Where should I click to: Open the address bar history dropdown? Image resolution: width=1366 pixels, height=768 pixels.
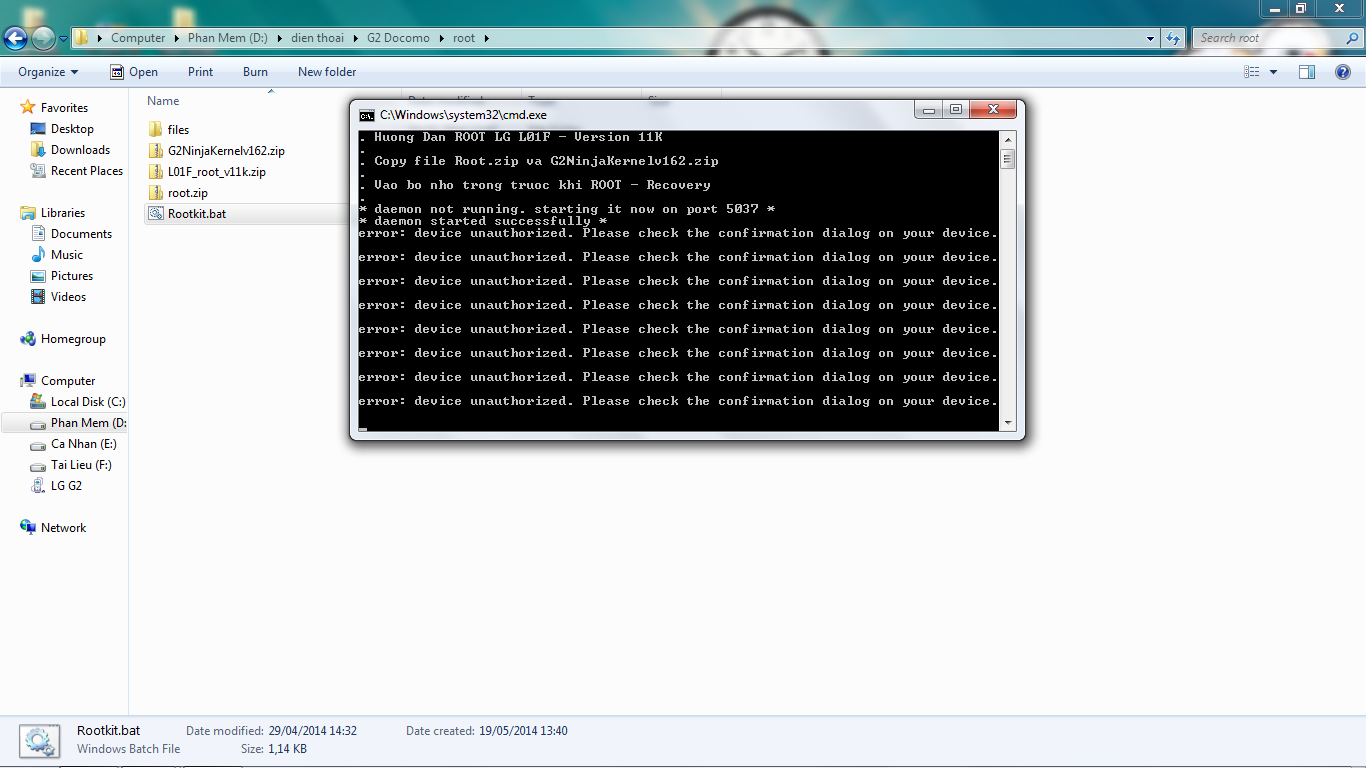[1150, 38]
